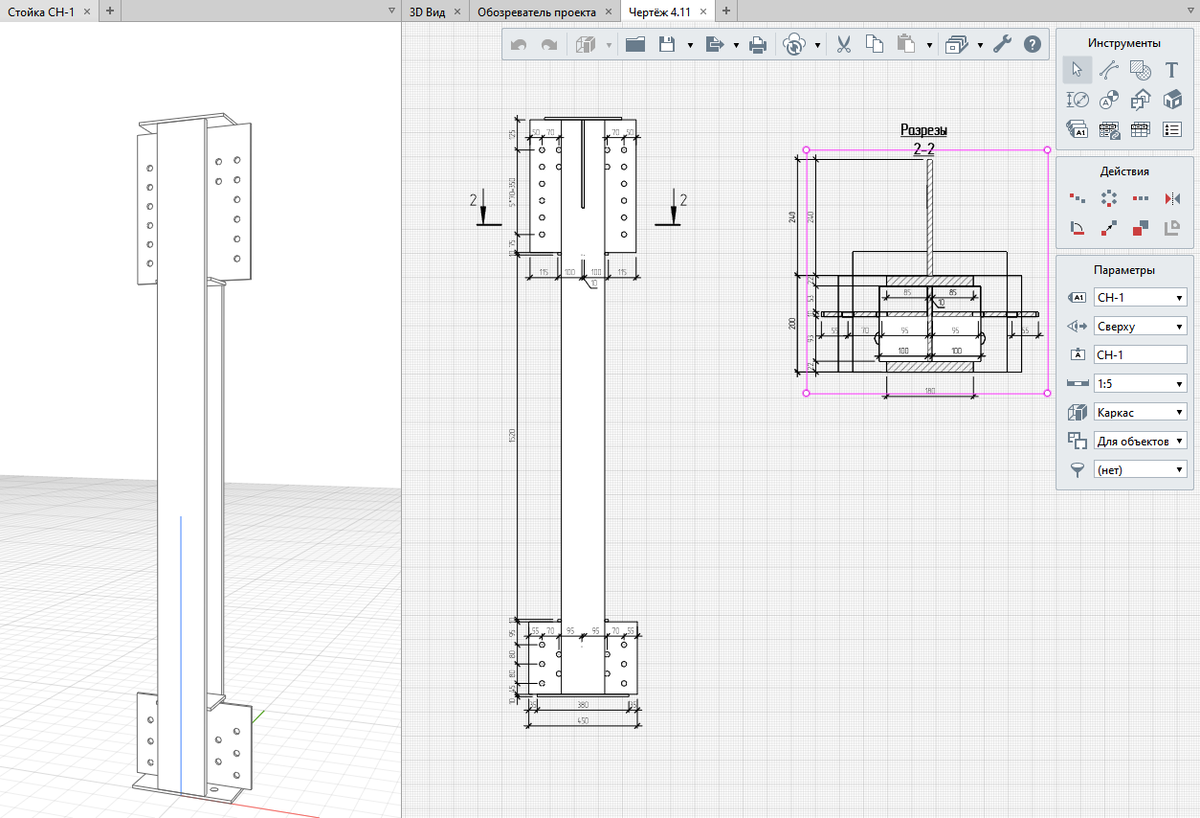This screenshot has height=818, width=1200.
Task: Click the diagonal arrow scale action icon
Action: pyautogui.click(x=1108, y=228)
